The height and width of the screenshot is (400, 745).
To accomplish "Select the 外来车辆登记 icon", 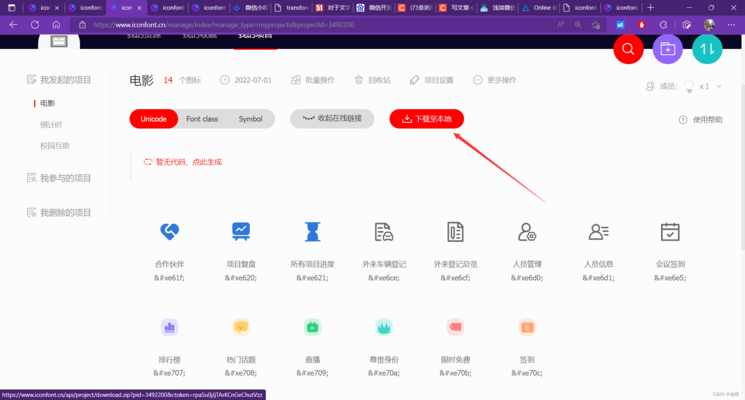I will coord(384,232).
